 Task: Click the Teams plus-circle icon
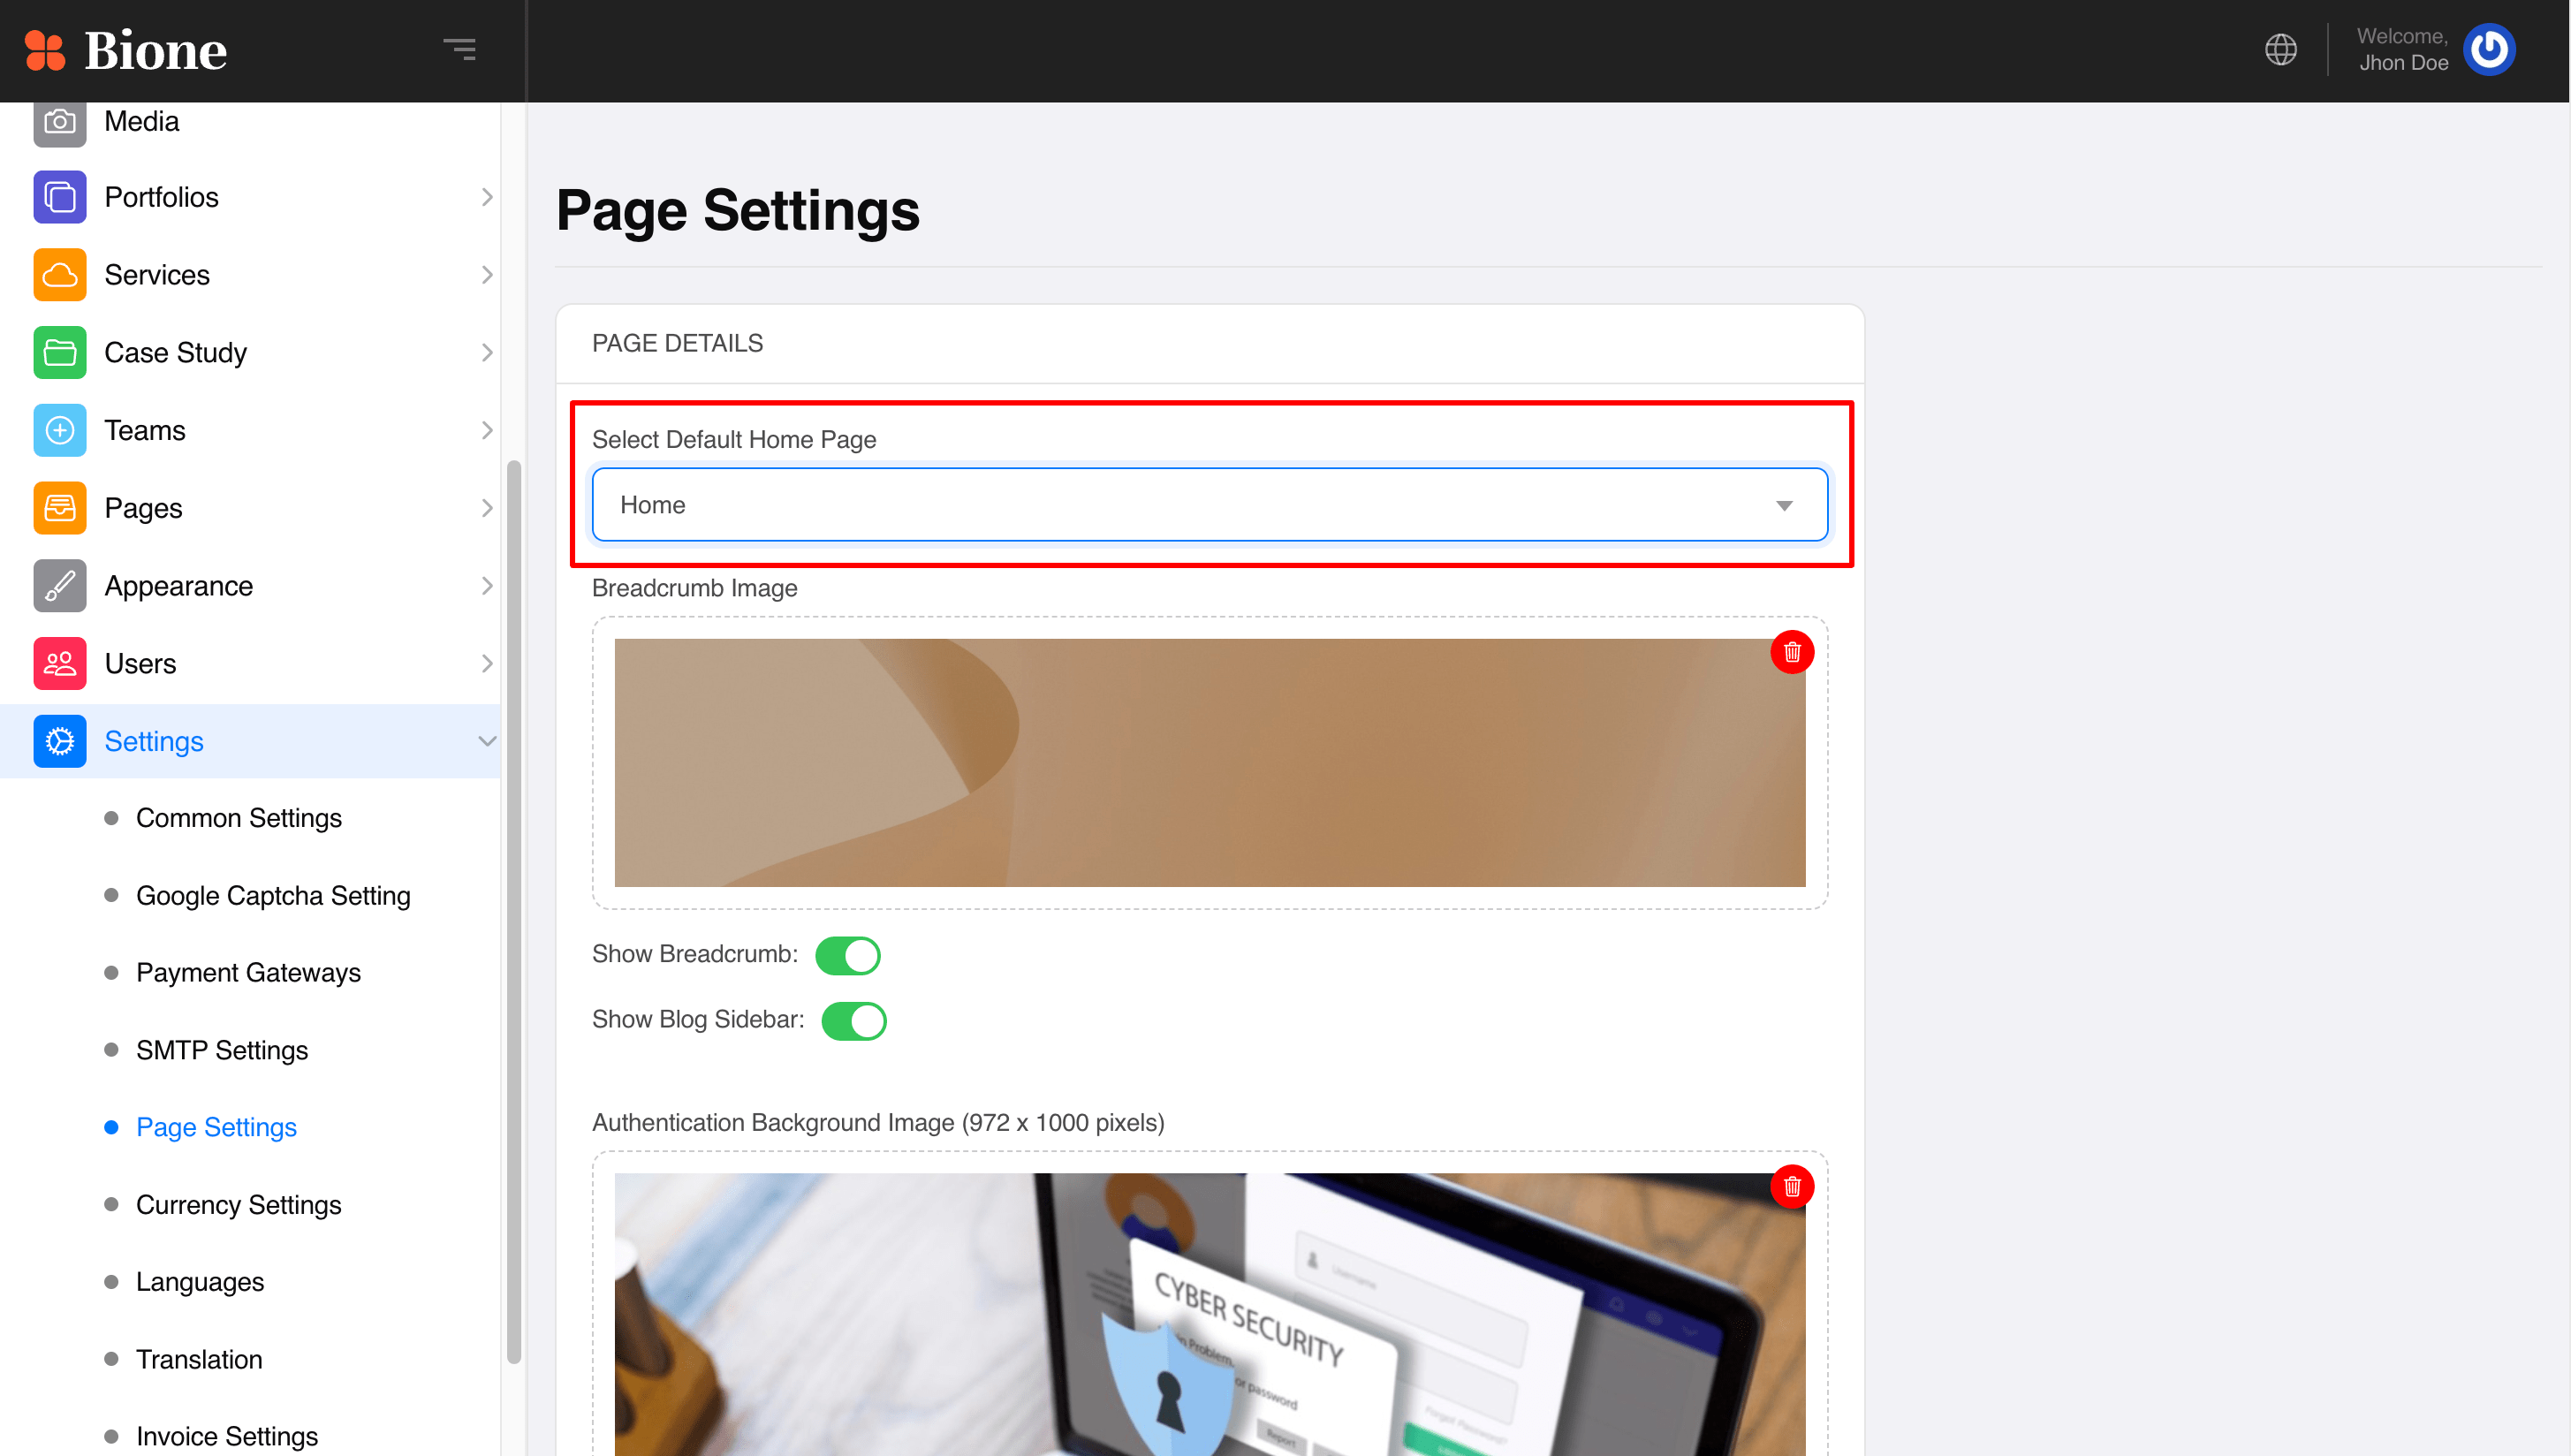coord(59,431)
